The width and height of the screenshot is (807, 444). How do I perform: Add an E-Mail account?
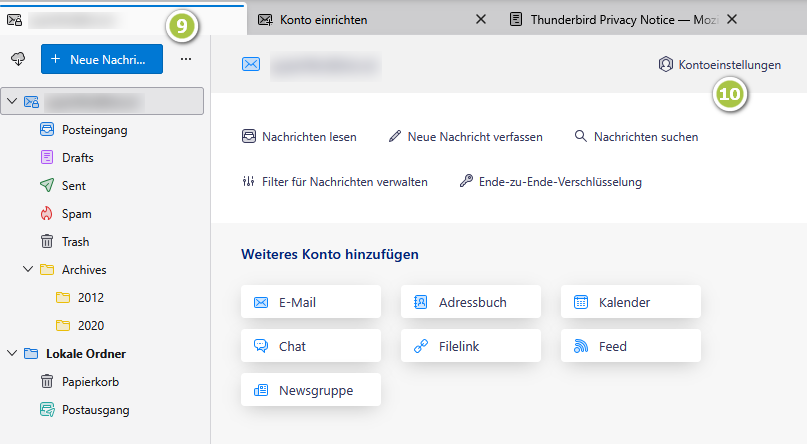coord(311,302)
